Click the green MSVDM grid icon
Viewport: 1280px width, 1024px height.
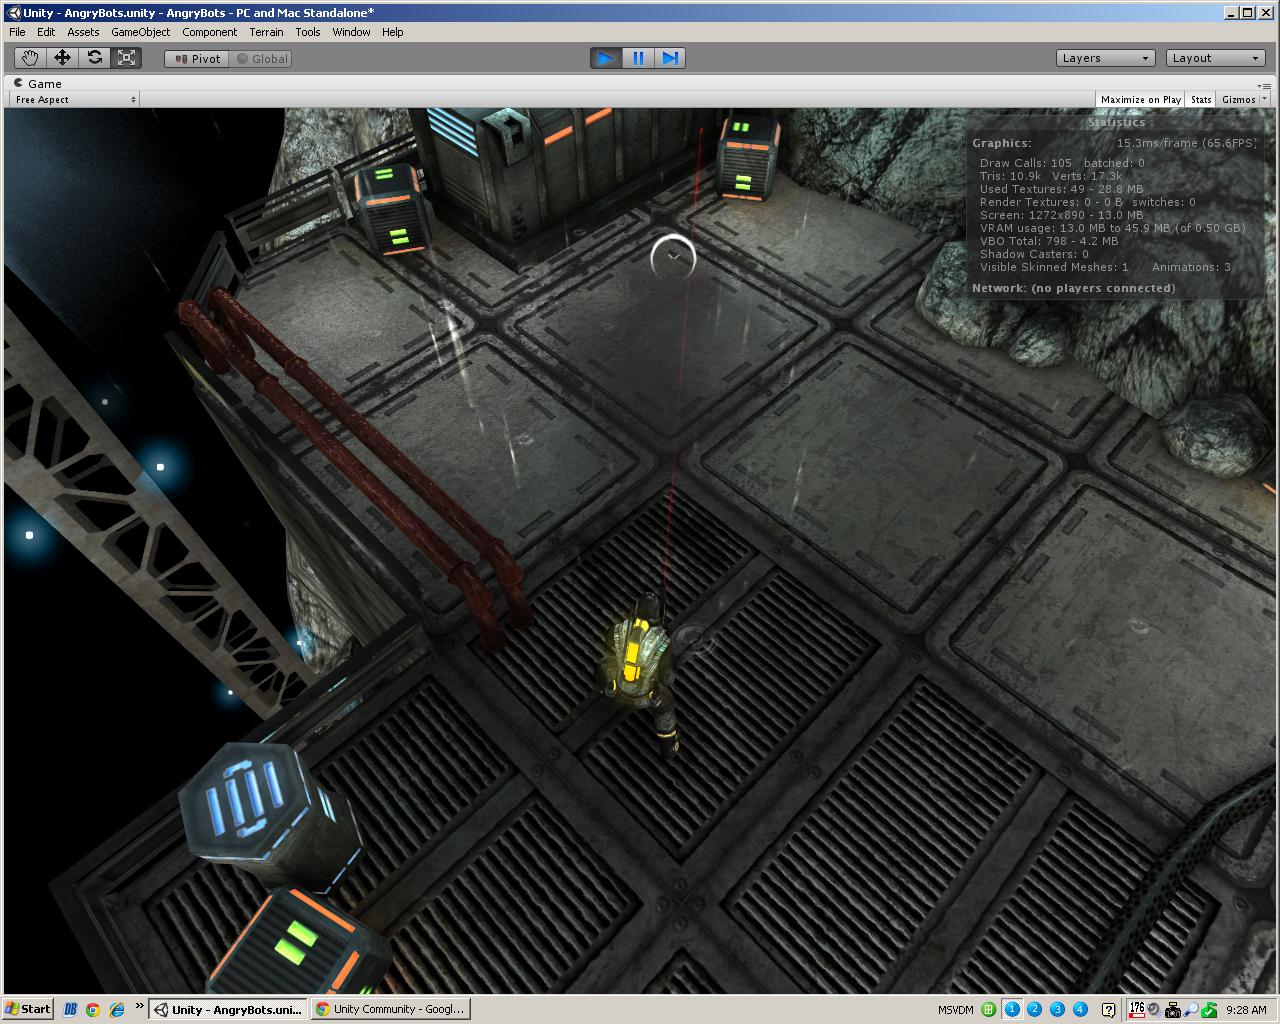point(988,1009)
